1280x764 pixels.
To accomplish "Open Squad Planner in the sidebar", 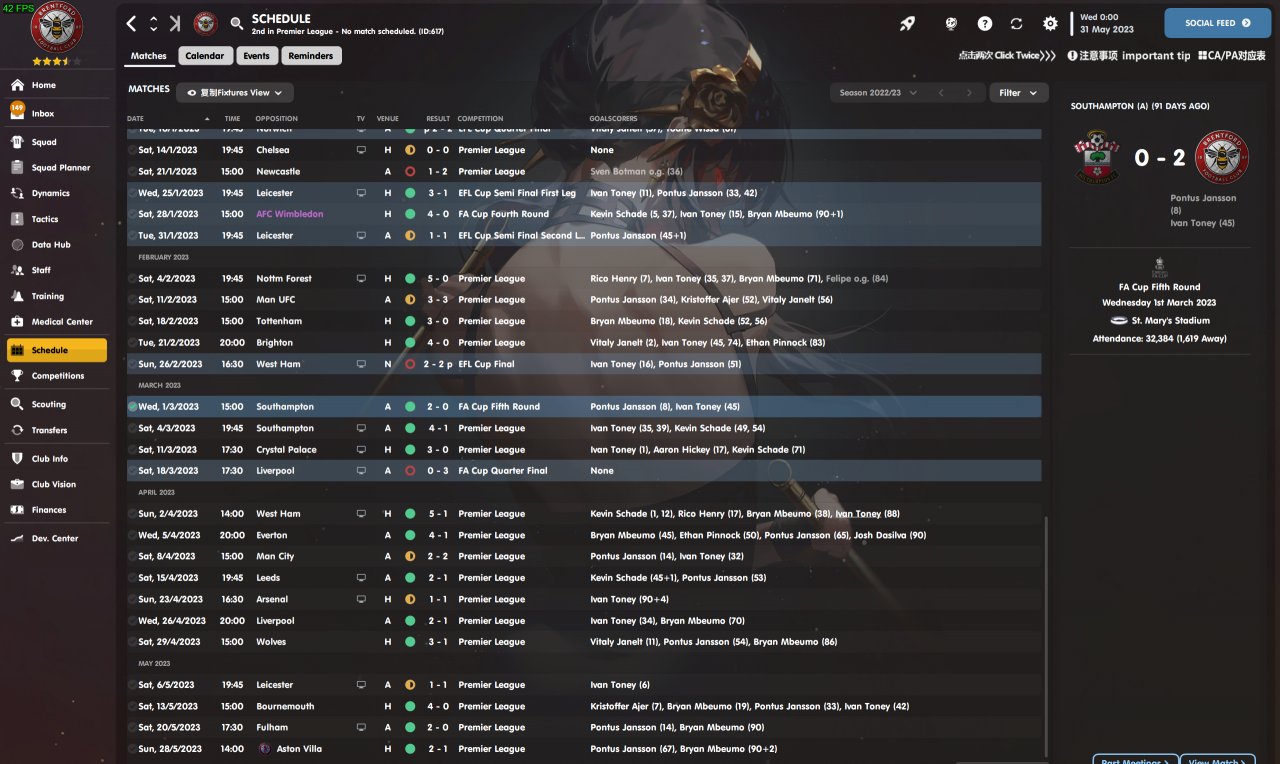I will point(55,168).
